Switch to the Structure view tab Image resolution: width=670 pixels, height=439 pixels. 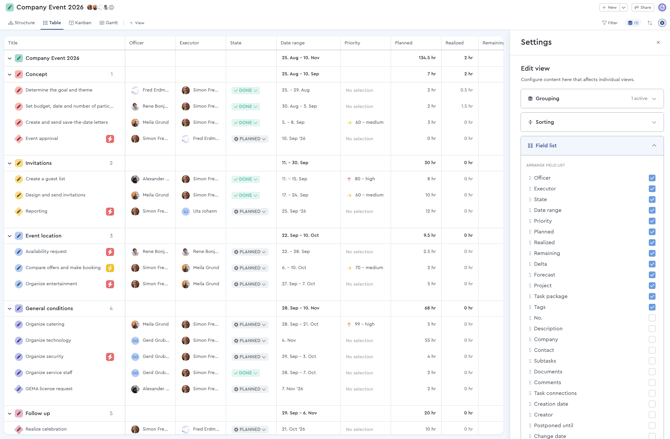pyautogui.click(x=21, y=23)
